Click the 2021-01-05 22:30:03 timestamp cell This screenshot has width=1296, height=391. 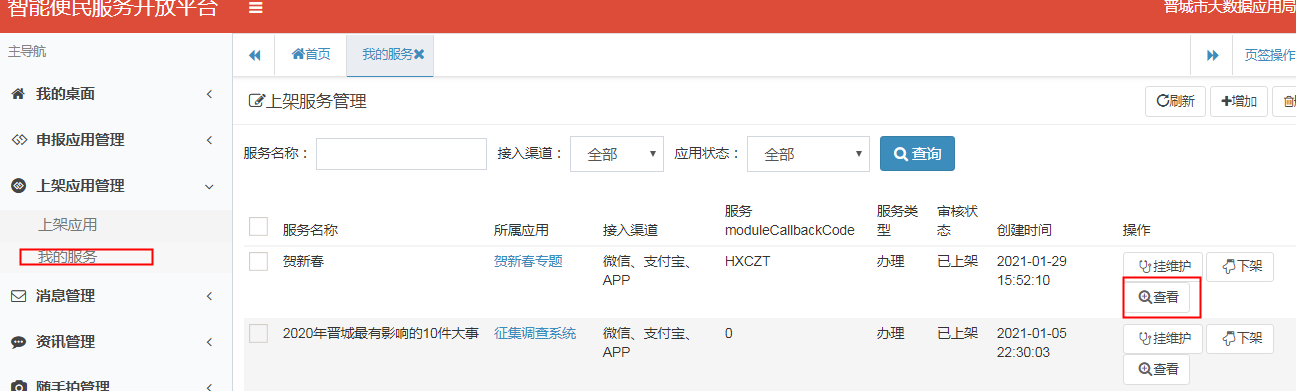(1032, 343)
